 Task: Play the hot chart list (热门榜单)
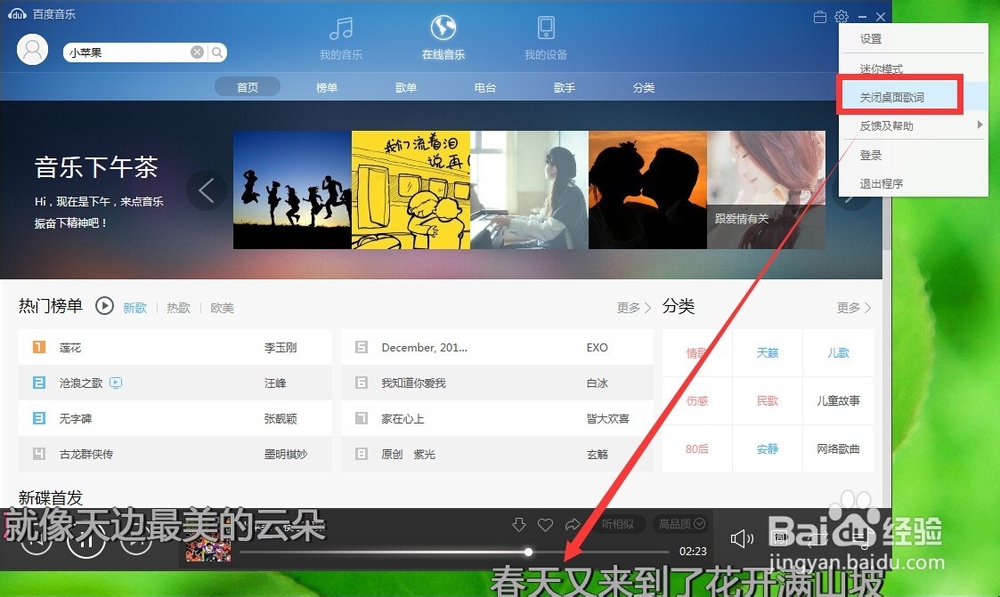[x=105, y=306]
